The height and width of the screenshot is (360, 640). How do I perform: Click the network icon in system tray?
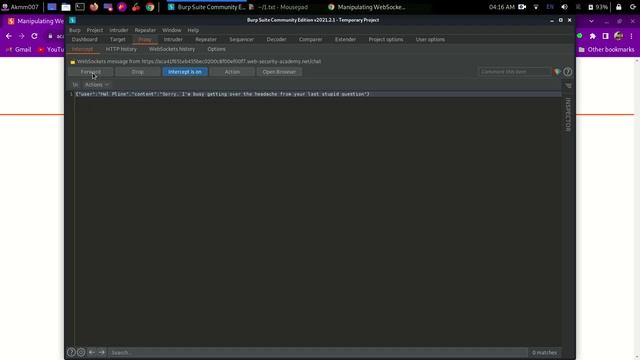536,7
